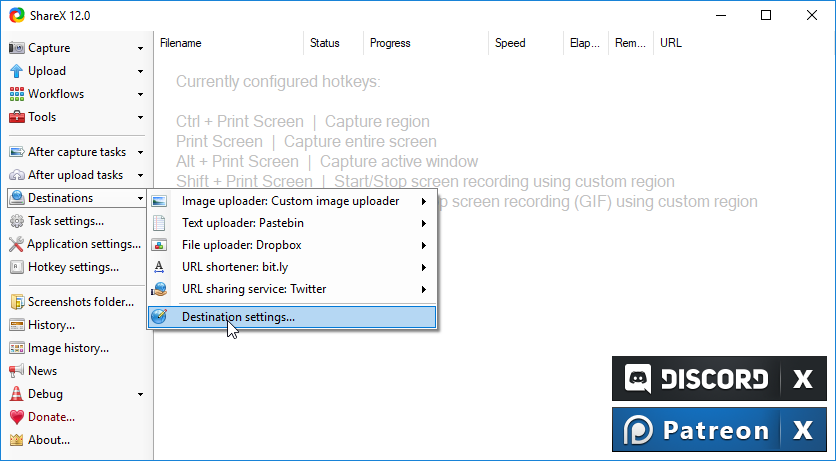Click the Destination settings globe icon
This screenshot has width=836, height=461.
click(x=159, y=317)
